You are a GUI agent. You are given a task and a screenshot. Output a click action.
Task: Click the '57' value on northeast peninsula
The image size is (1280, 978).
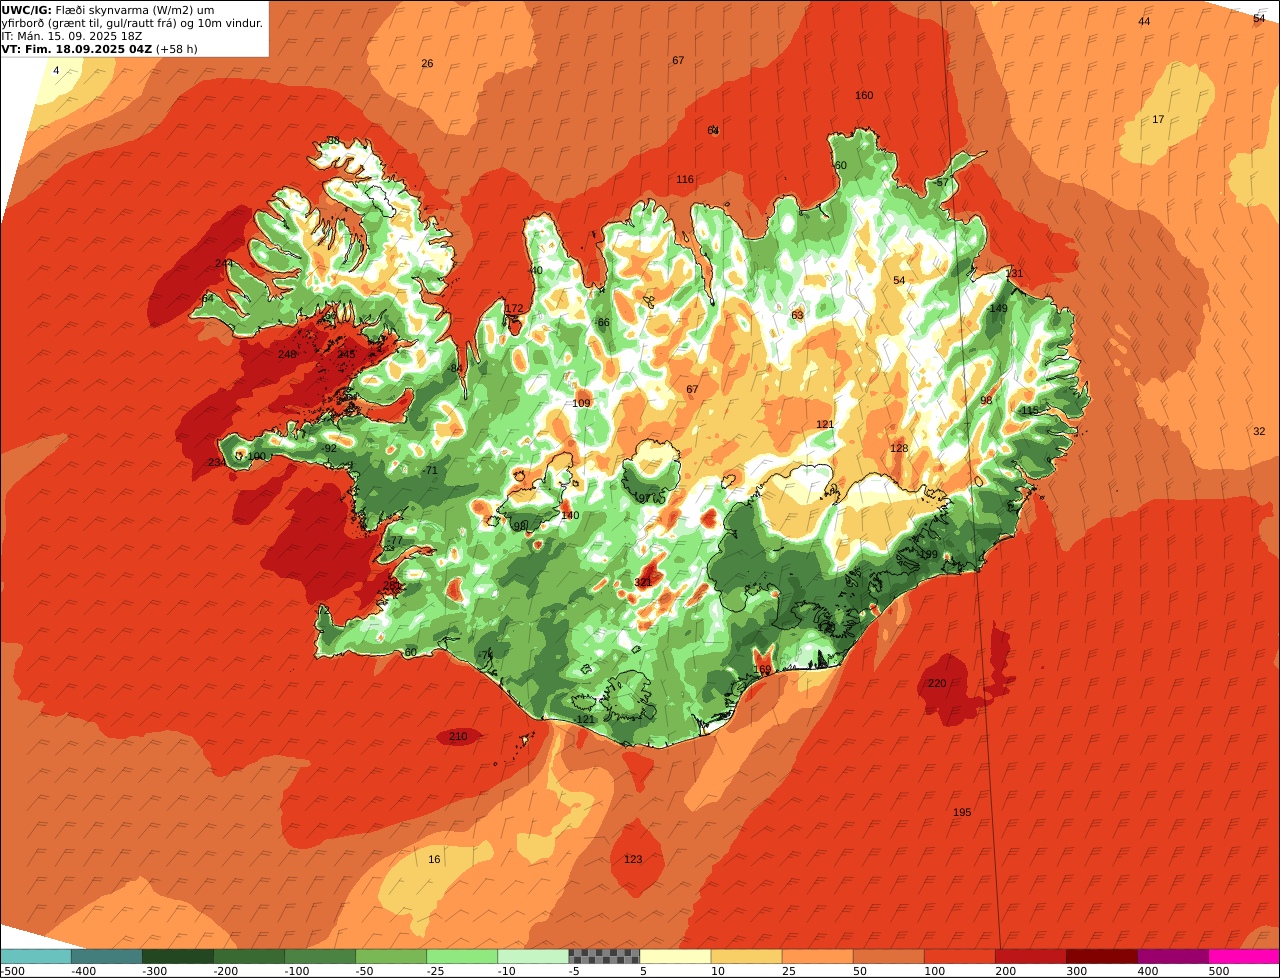coord(942,184)
